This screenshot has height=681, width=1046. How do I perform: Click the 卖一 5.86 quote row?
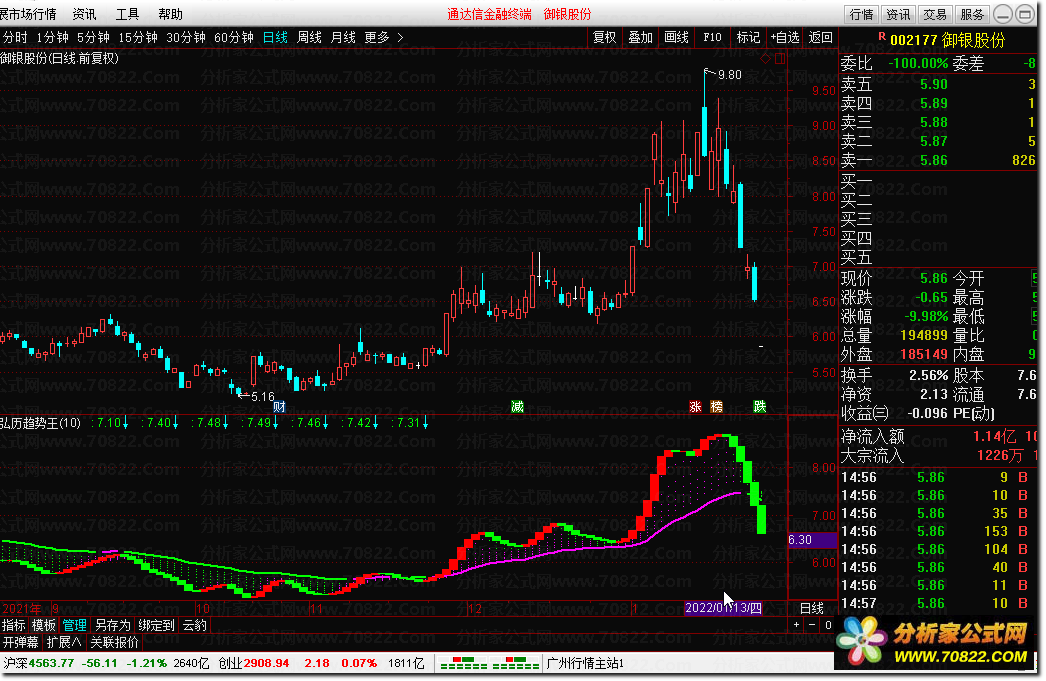pos(938,160)
